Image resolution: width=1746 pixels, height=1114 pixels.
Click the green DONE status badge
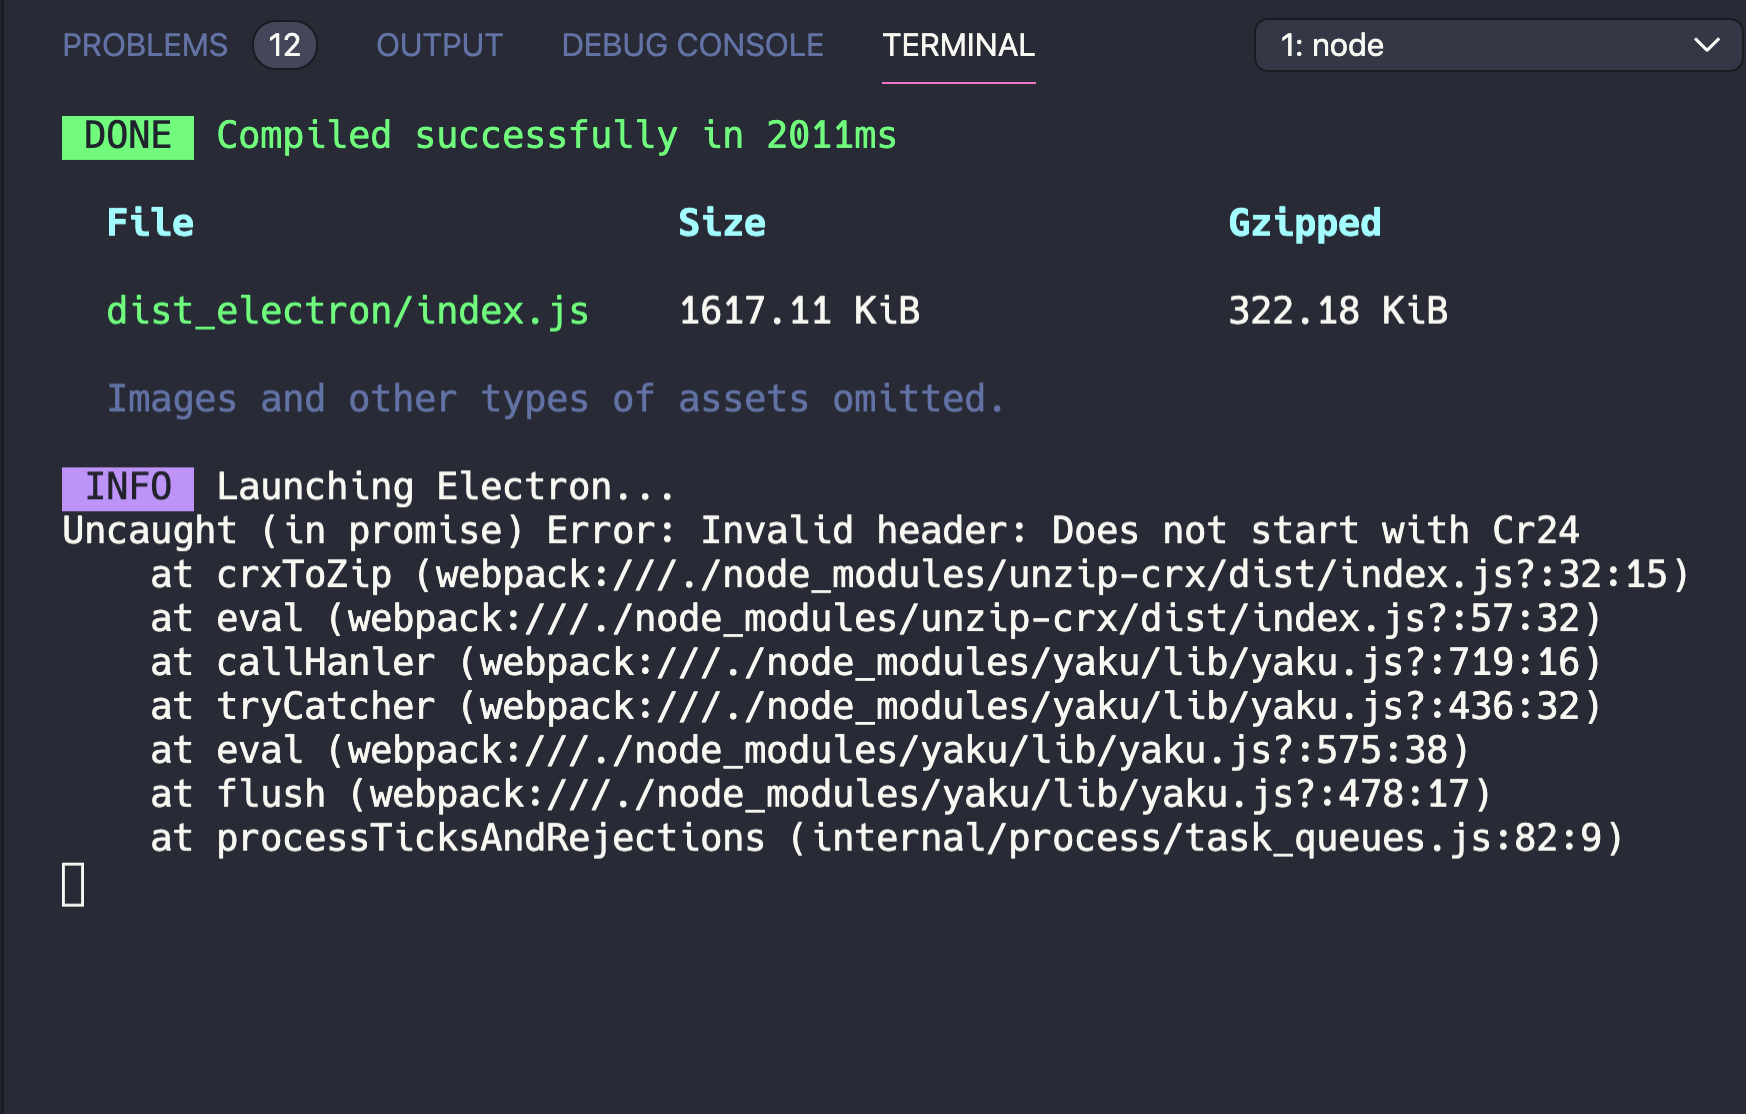tap(127, 135)
